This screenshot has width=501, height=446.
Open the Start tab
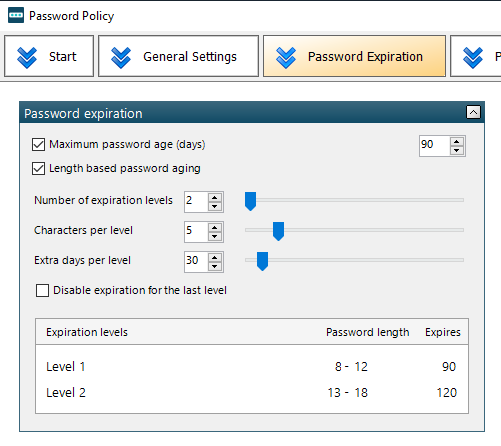click(x=49, y=56)
